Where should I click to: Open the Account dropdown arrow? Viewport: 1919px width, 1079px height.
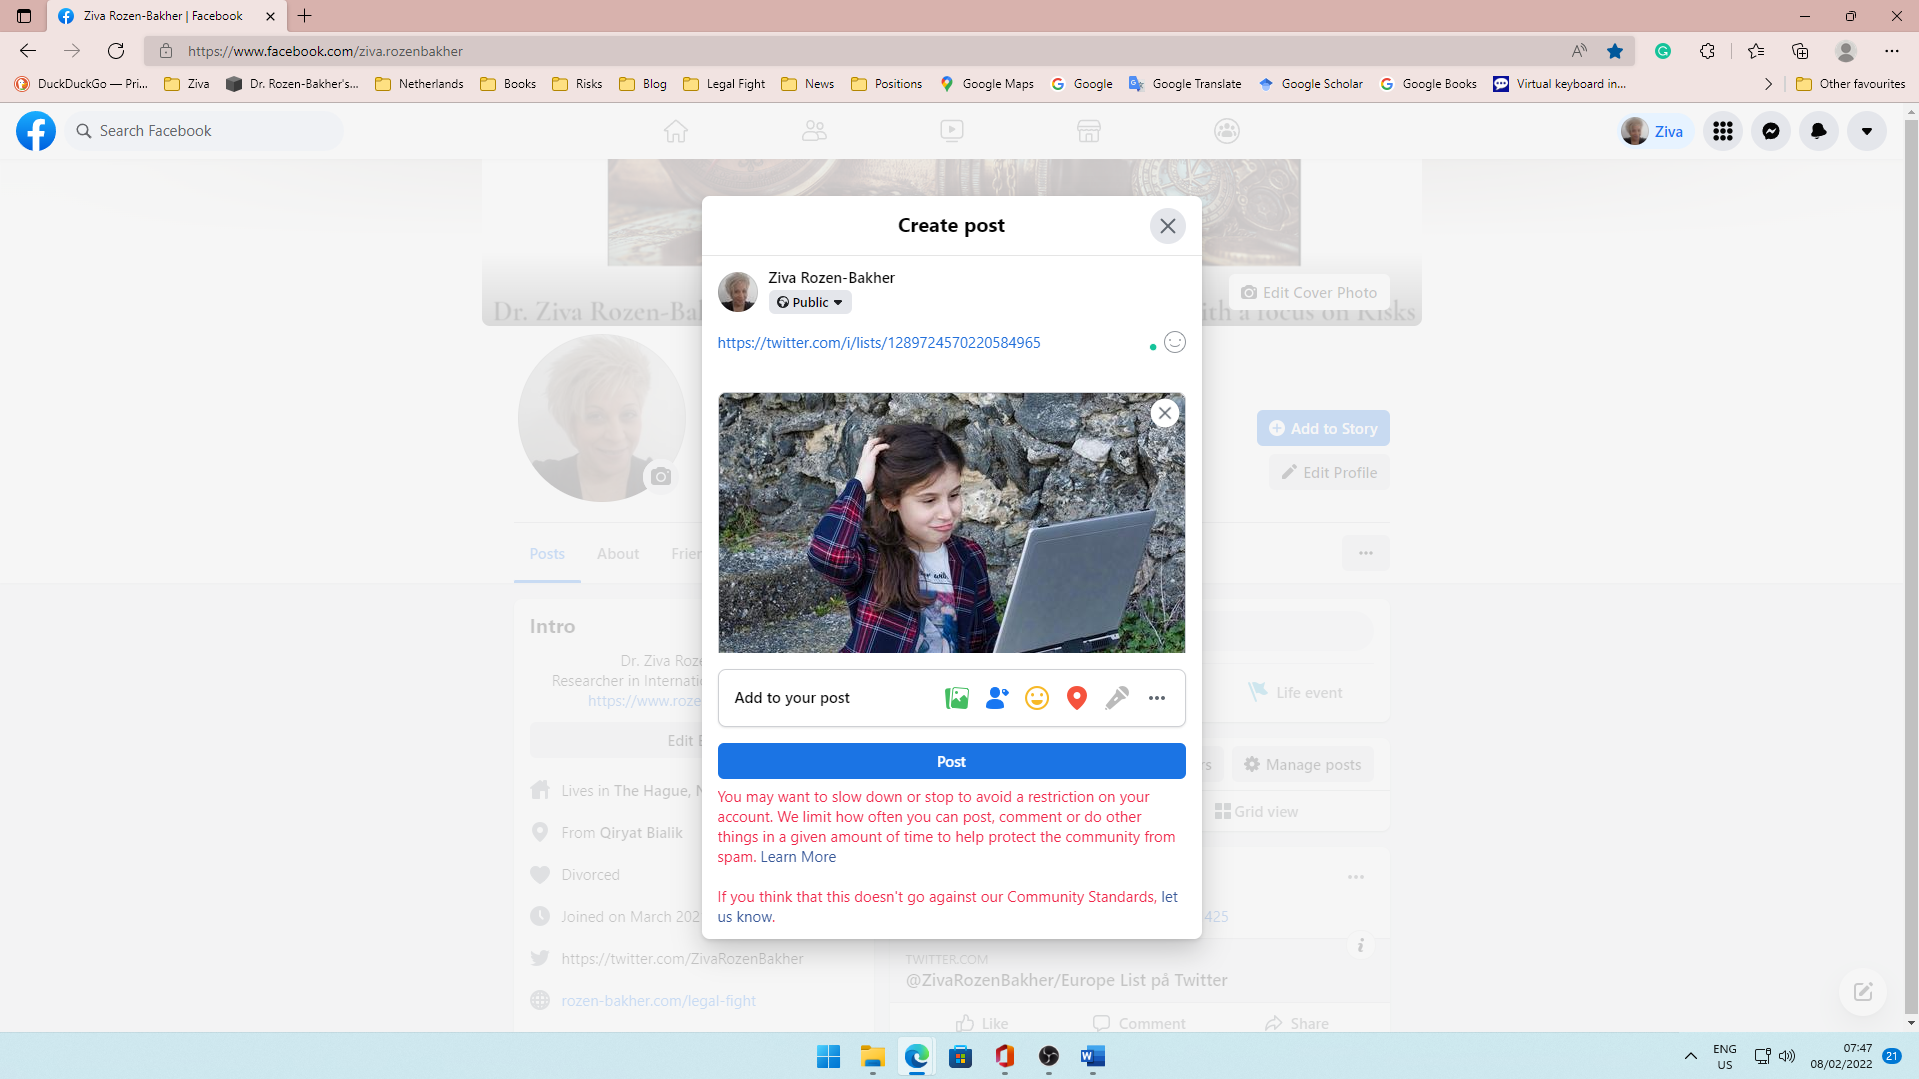(x=1866, y=131)
